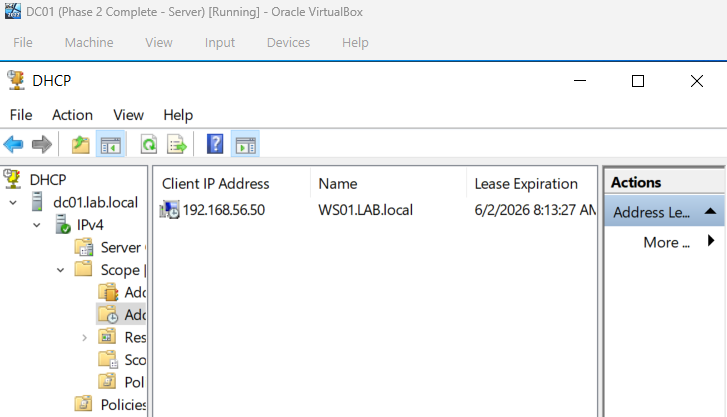Click the Up One Level folder icon
The width and height of the screenshot is (727, 417).
[x=80, y=145]
